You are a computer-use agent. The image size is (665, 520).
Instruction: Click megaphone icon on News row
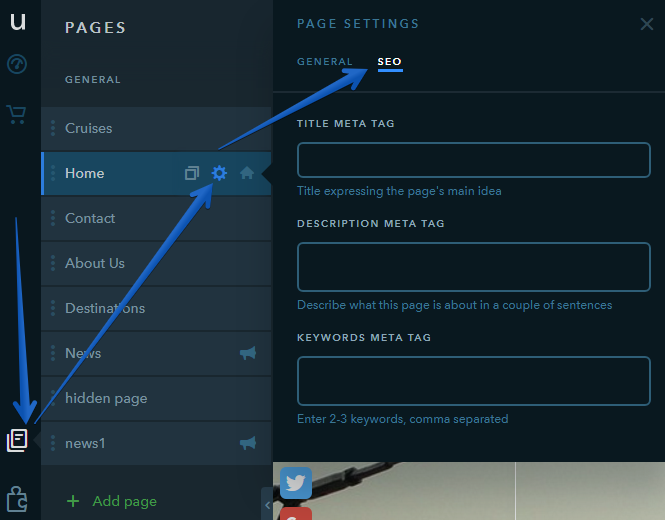point(248,353)
